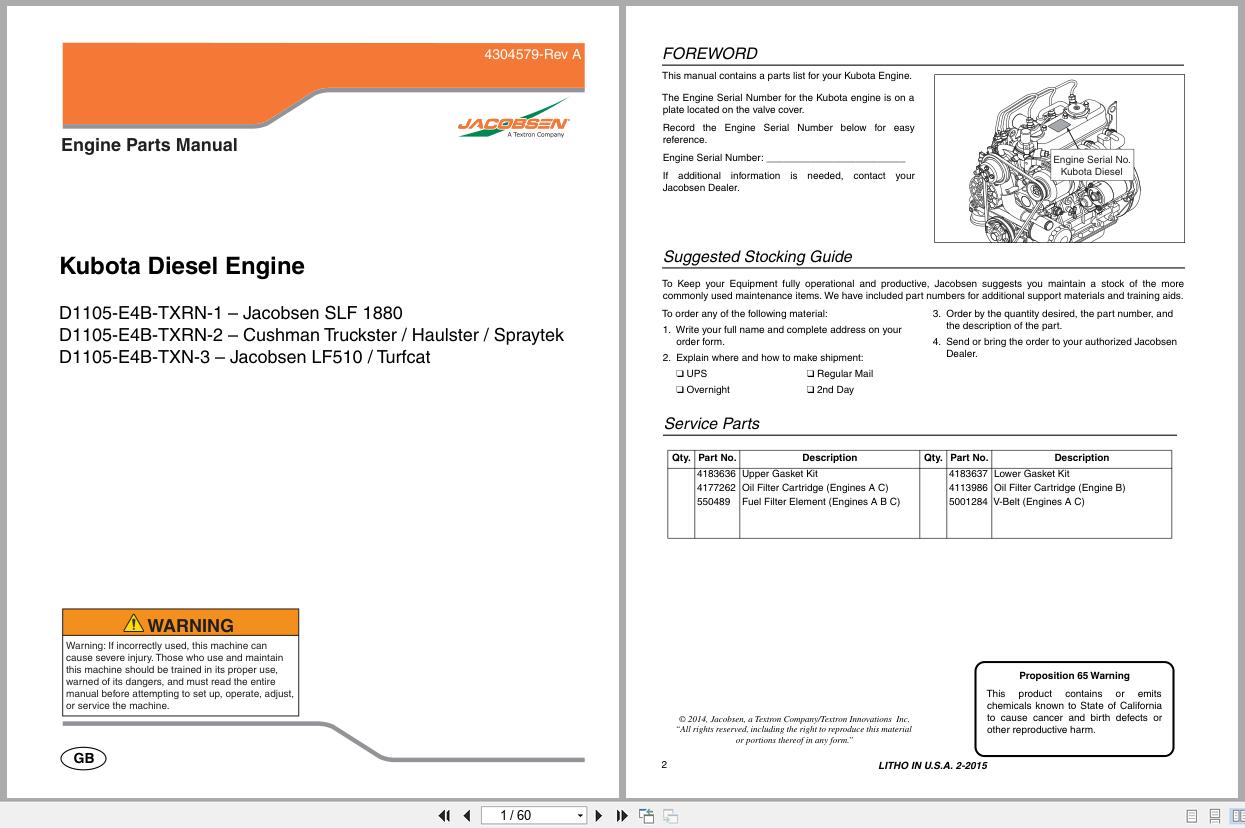Click part number 4183637
The width and height of the screenshot is (1245, 828).
tap(968, 474)
